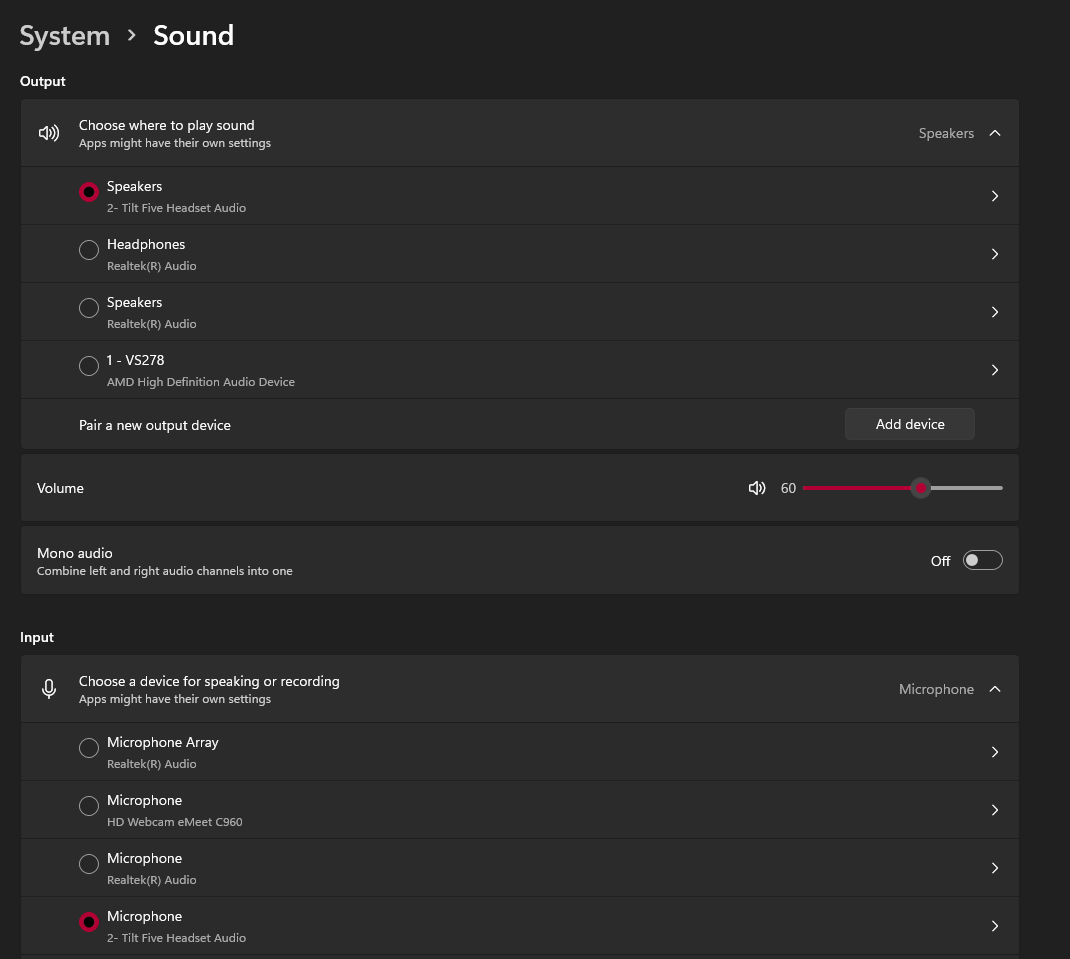
Task: Click the Headphones label
Action: (x=145, y=244)
